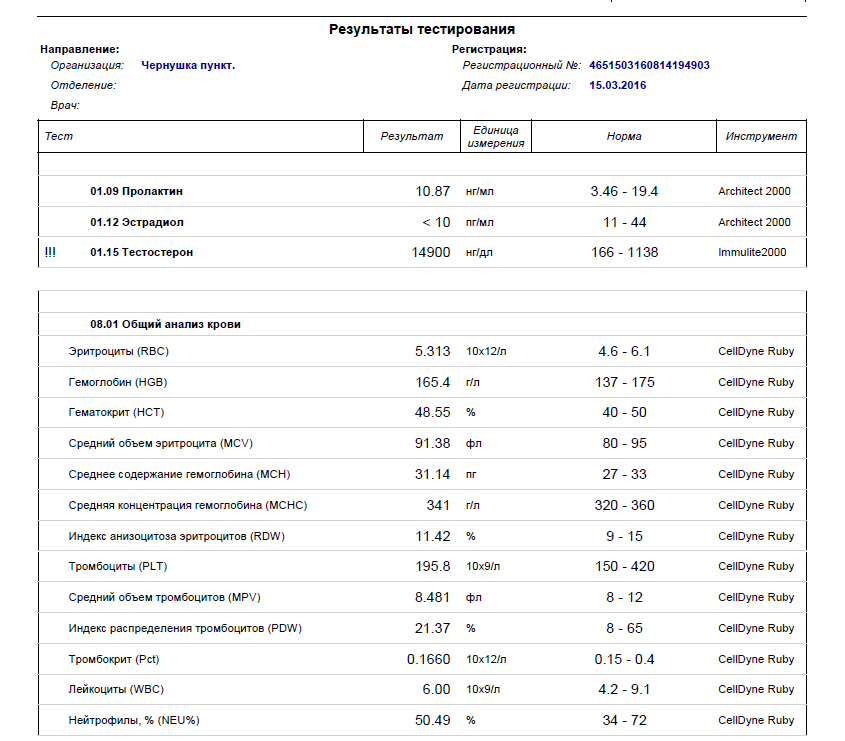
Task: Click the 'Единица измерения' column header
Action: pos(495,137)
